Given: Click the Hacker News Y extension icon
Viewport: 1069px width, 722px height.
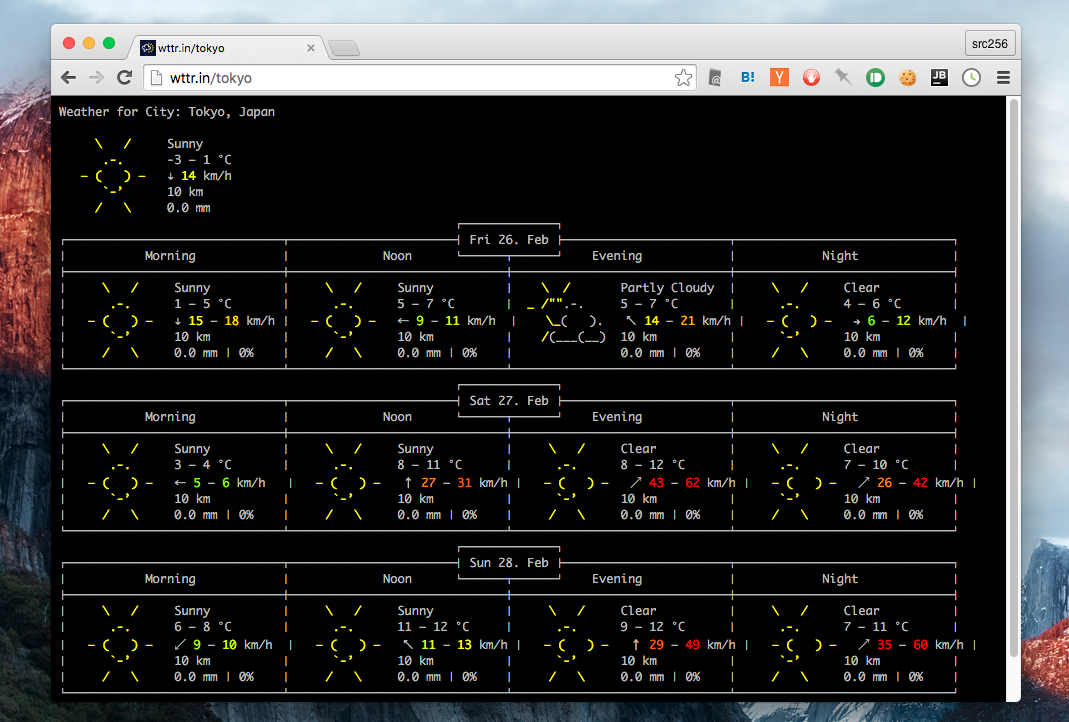Looking at the screenshot, I should (x=779, y=77).
